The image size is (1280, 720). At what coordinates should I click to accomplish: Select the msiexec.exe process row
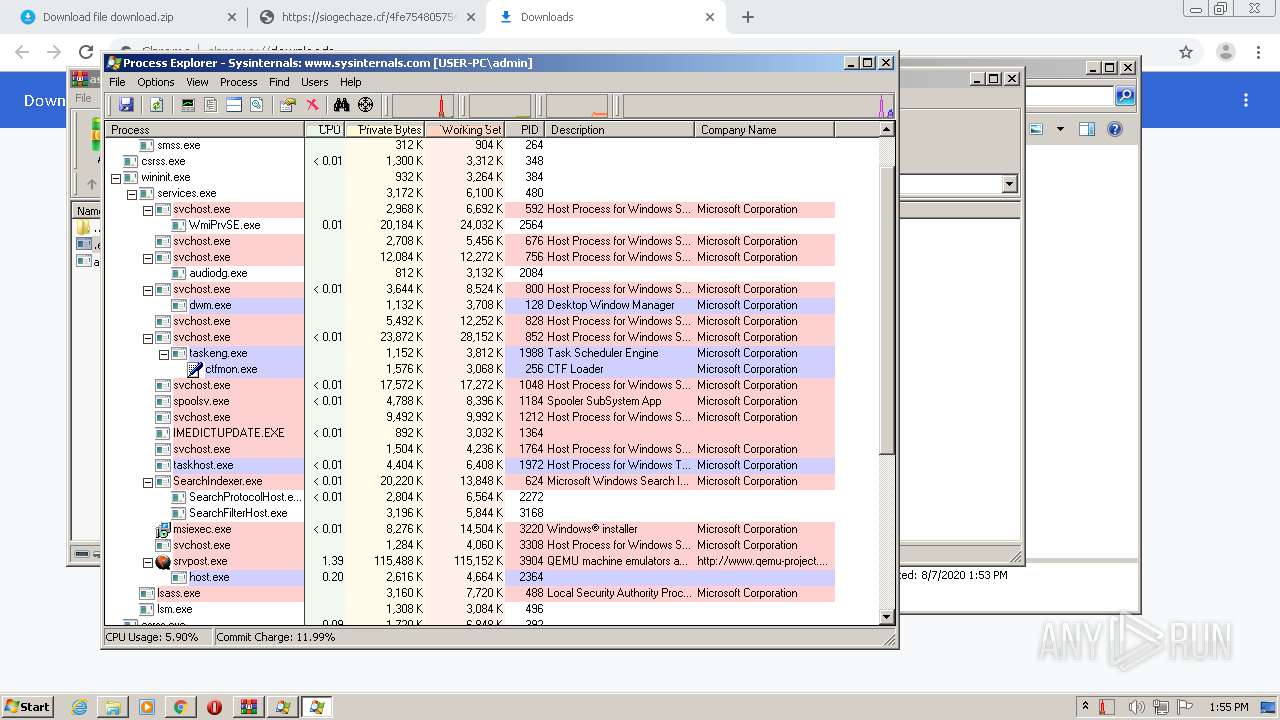pos(470,529)
